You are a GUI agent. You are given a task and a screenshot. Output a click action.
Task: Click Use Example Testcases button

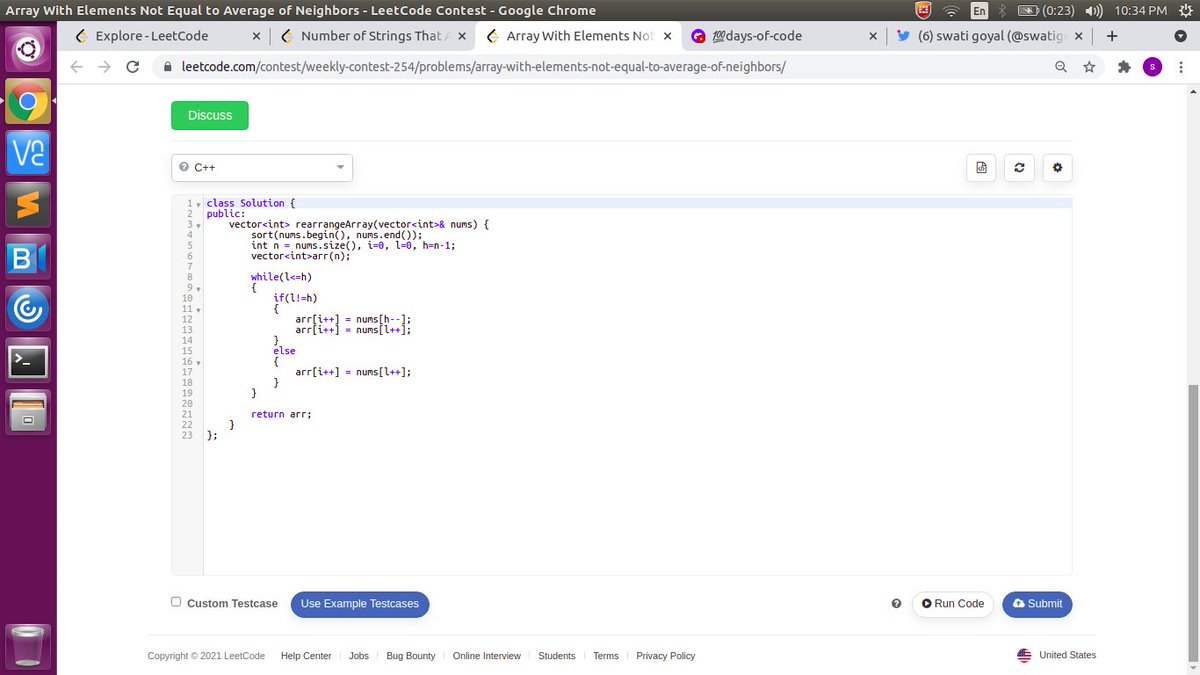(360, 604)
